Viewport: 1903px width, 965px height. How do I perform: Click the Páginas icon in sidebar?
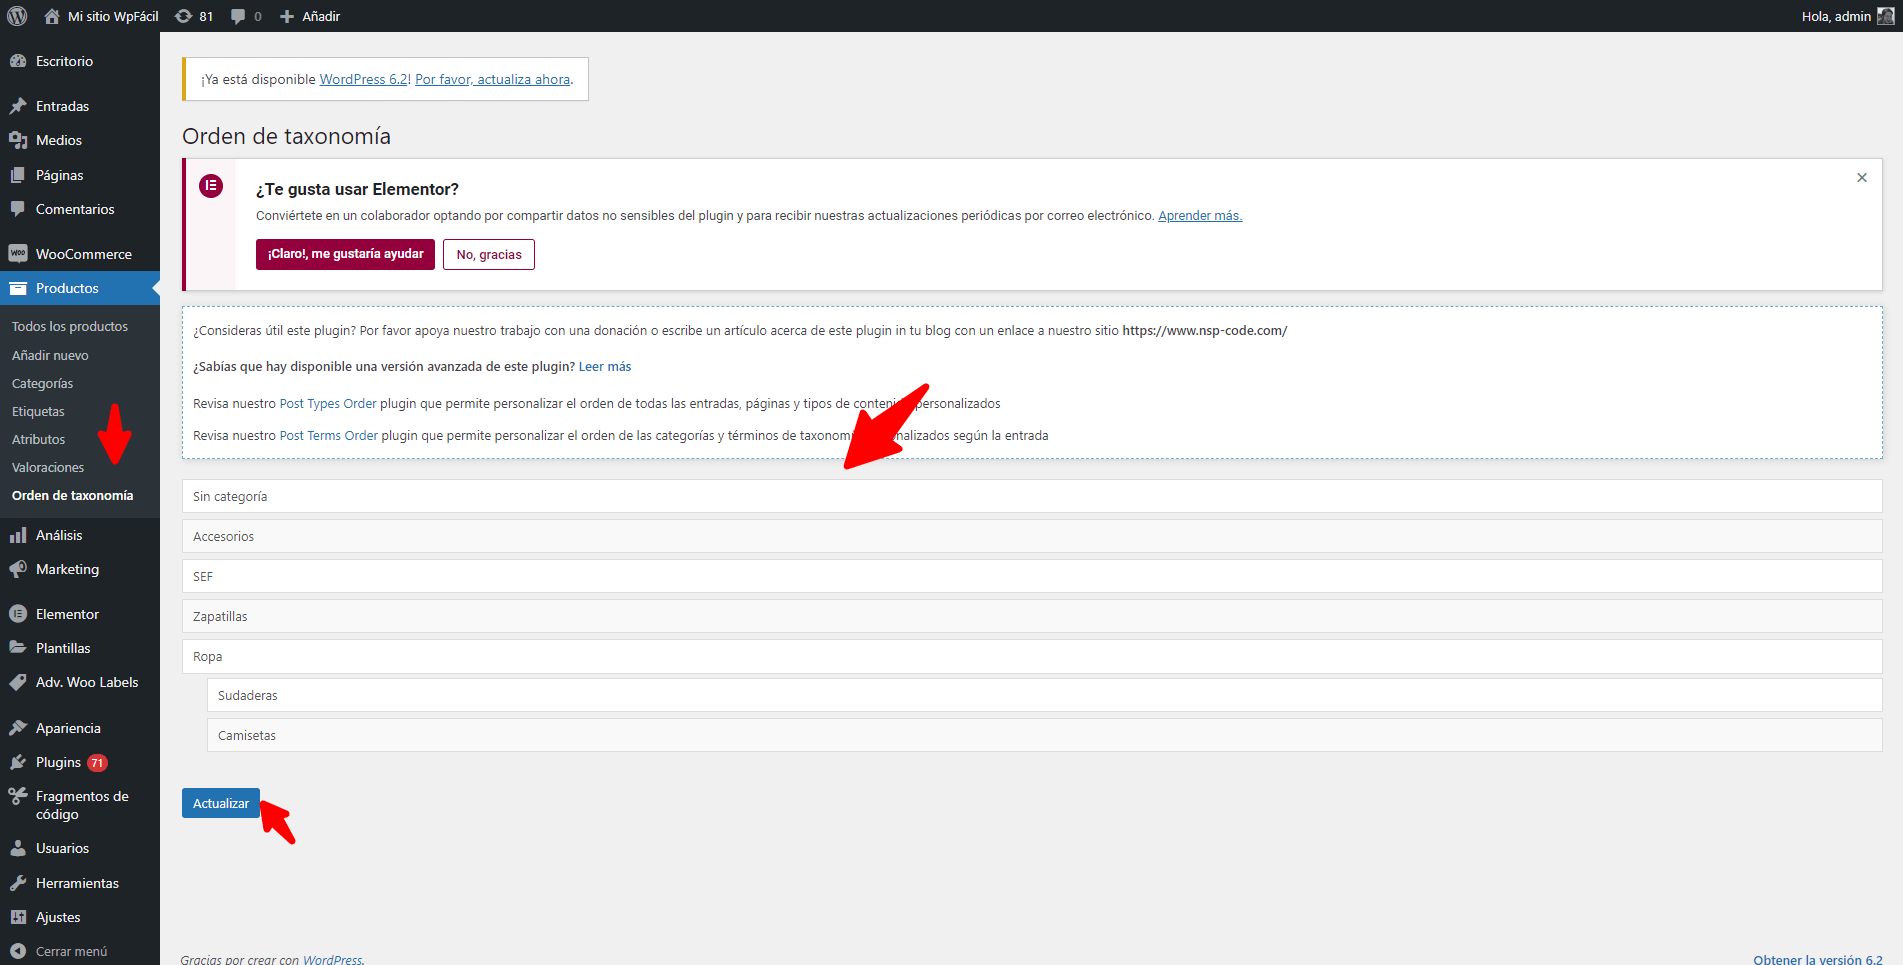(18, 175)
